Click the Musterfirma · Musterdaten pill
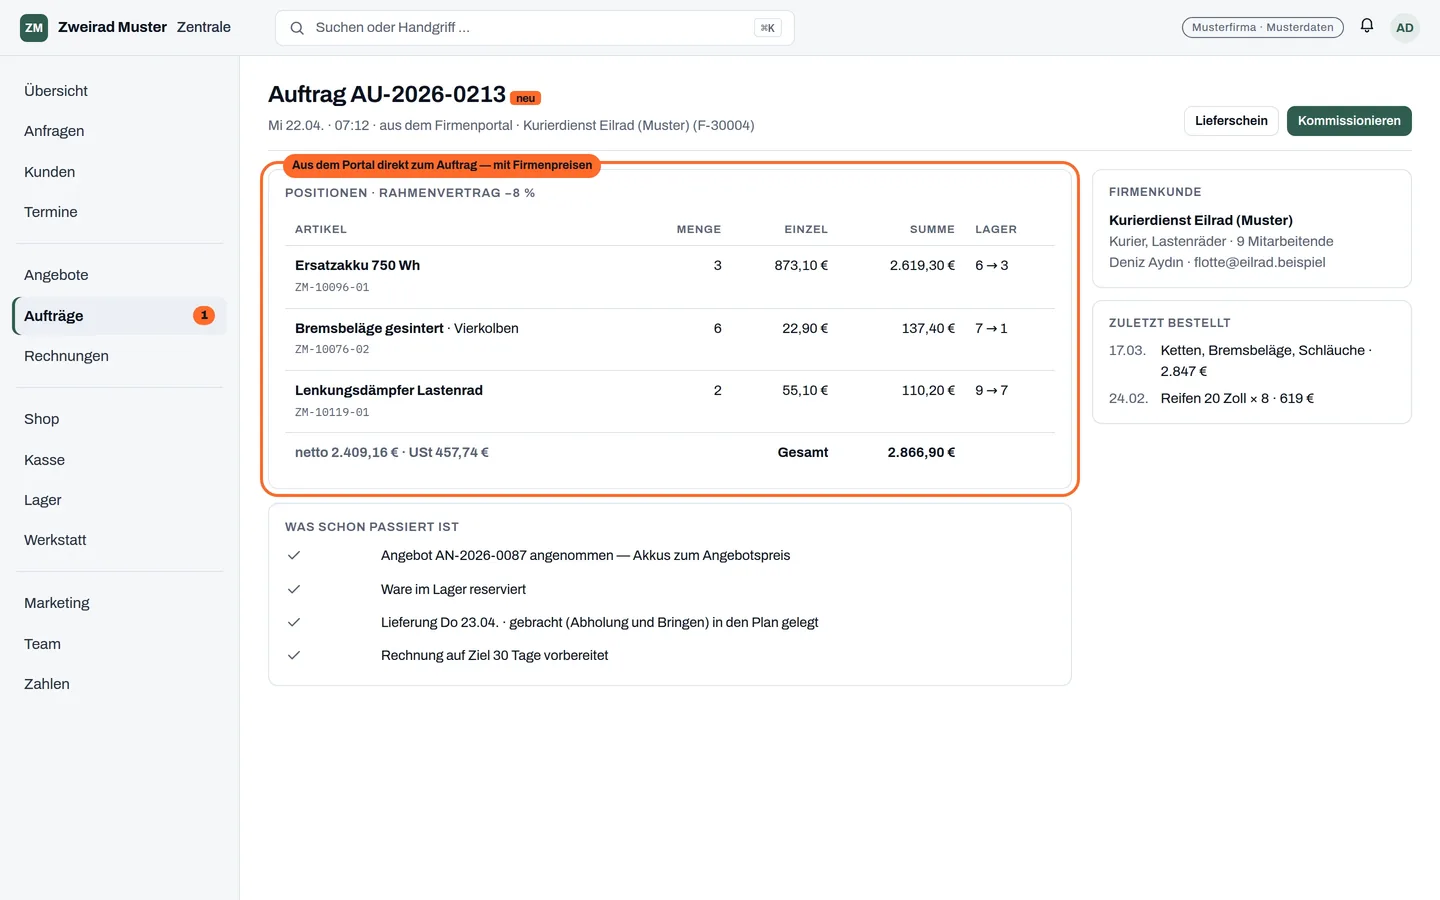Image resolution: width=1440 pixels, height=900 pixels. 1262,27
